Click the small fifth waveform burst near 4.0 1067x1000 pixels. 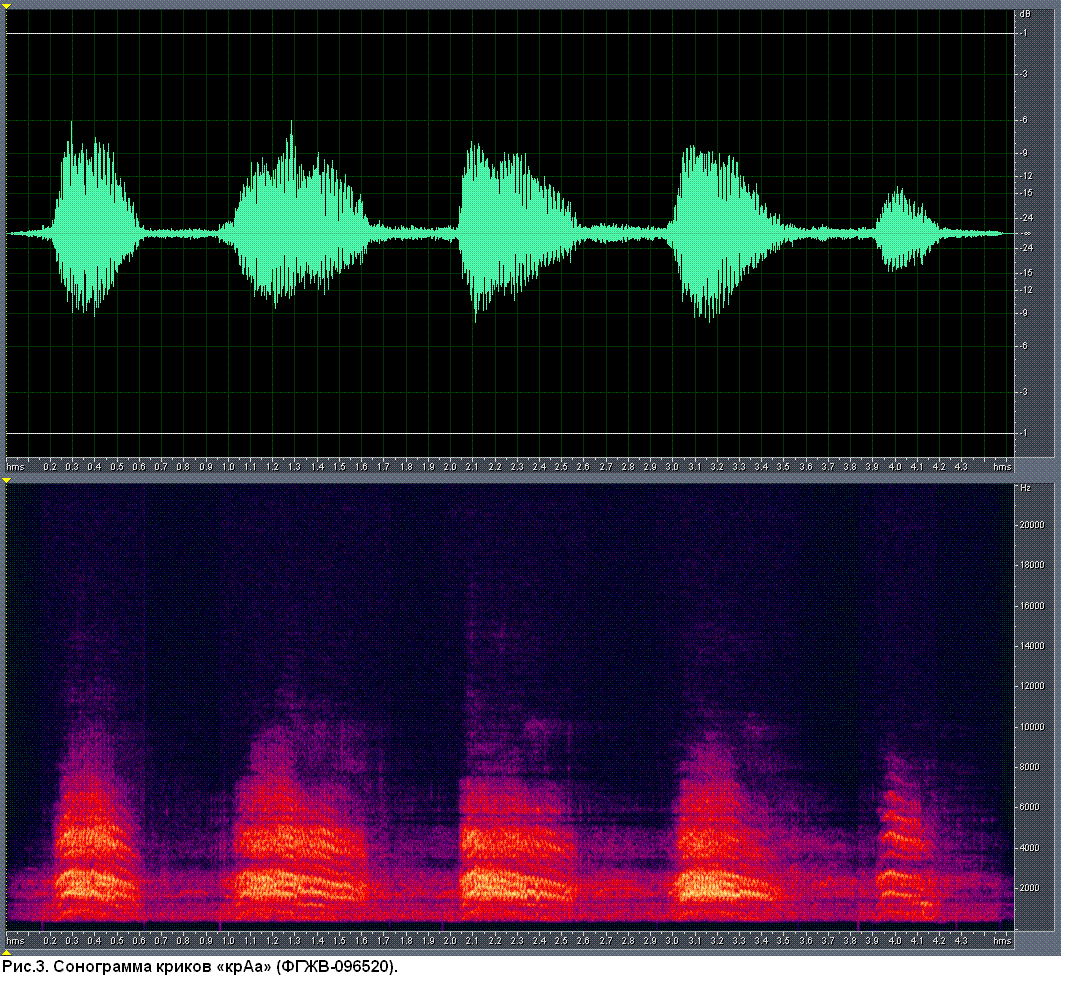pyautogui.click(x=908, y=230)
